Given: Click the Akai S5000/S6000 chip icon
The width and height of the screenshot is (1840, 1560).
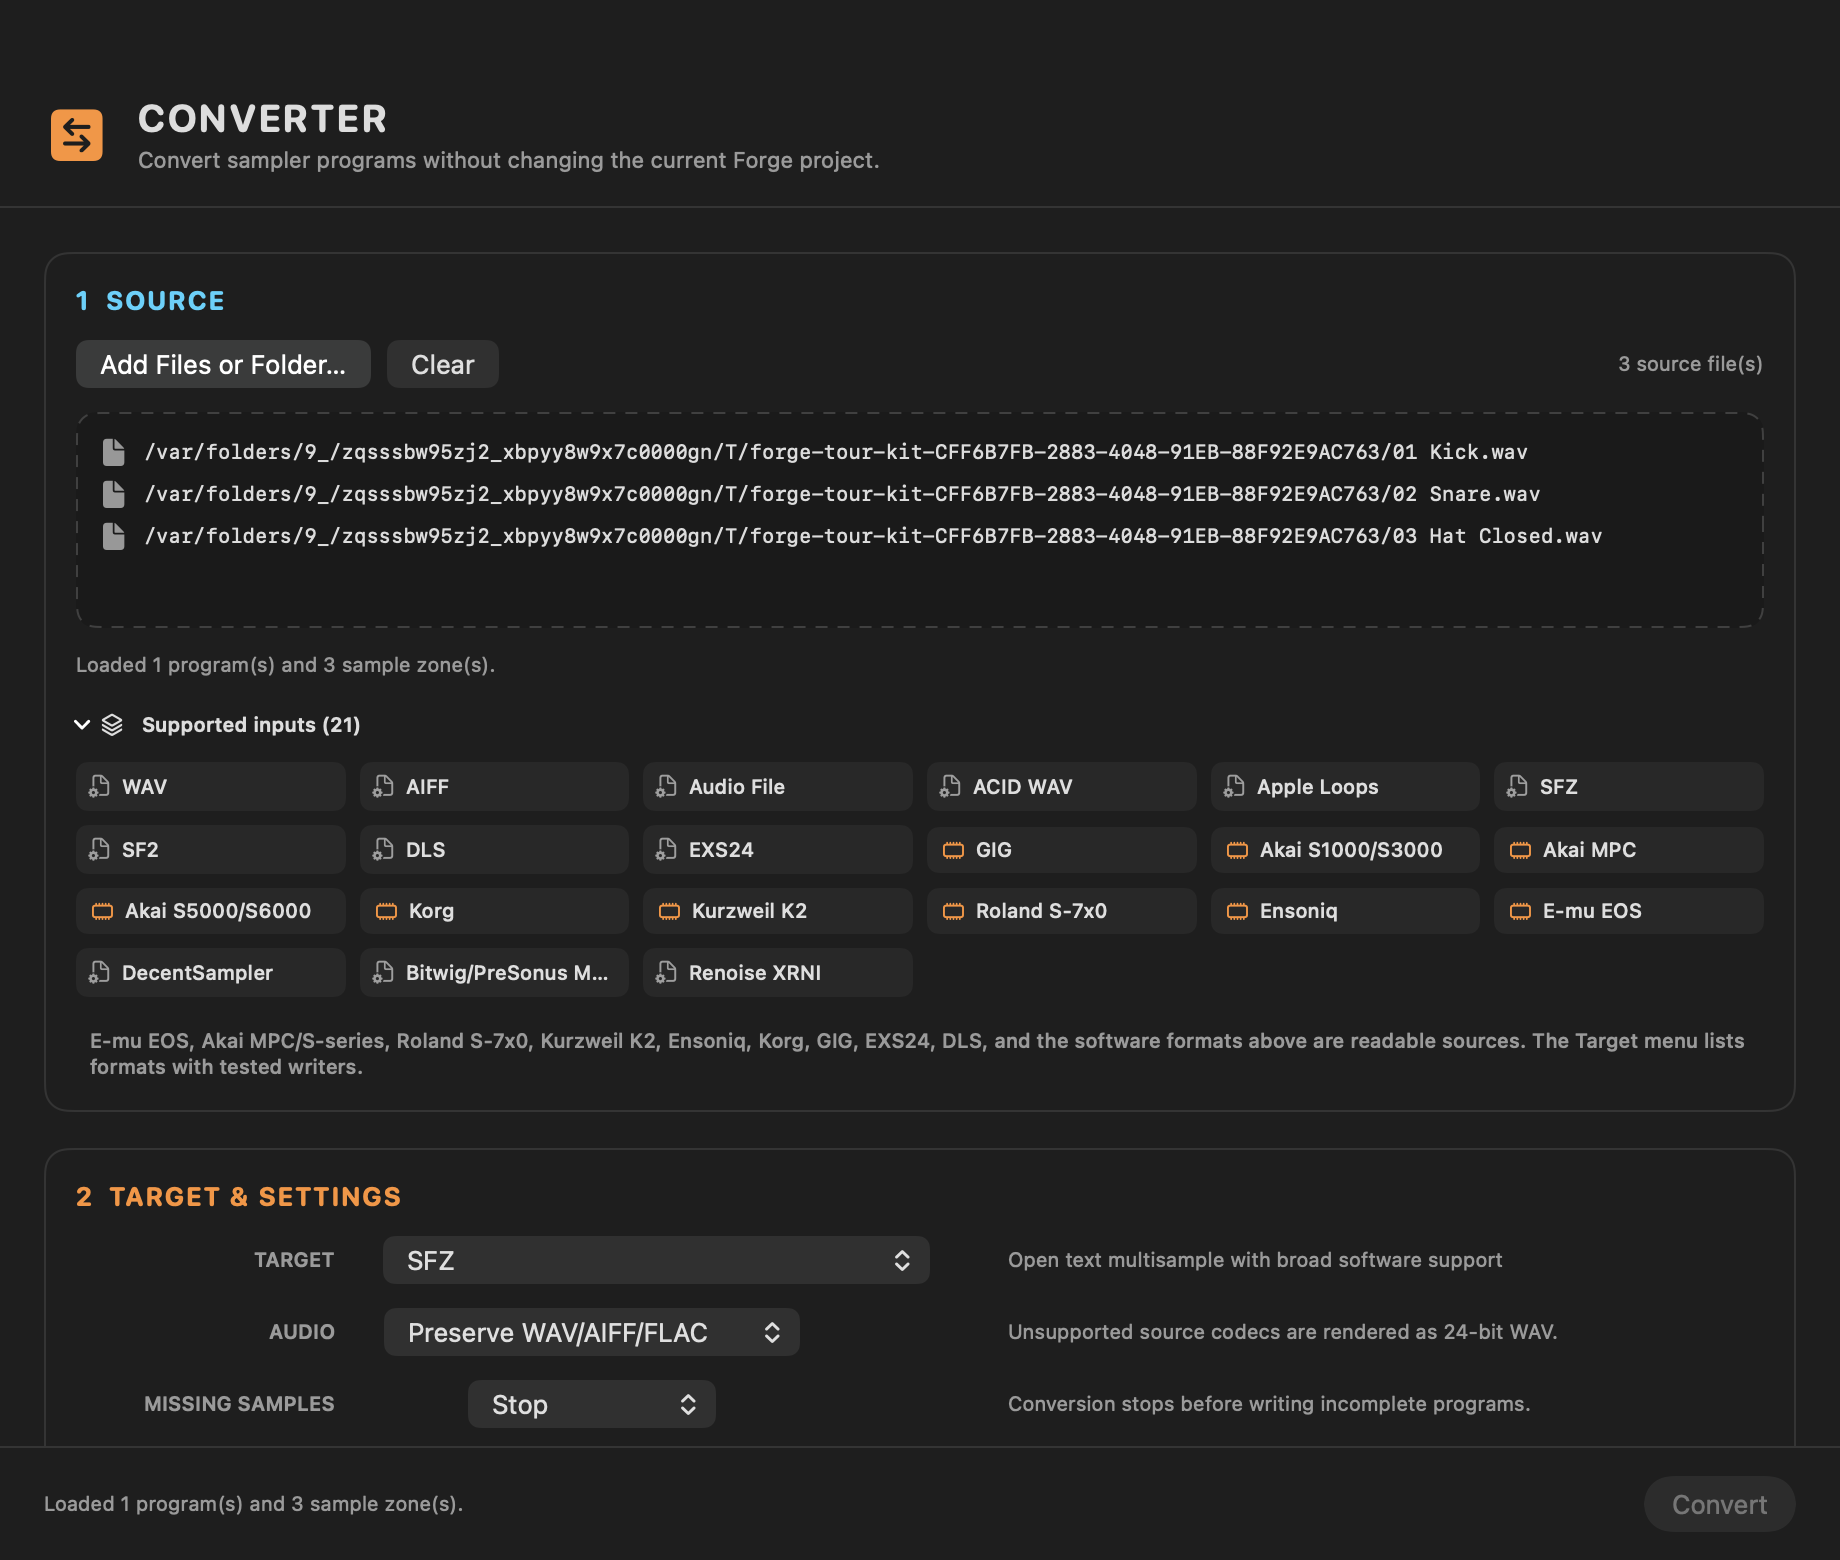Looking at the screenshot, I should (x=102, y=911).
